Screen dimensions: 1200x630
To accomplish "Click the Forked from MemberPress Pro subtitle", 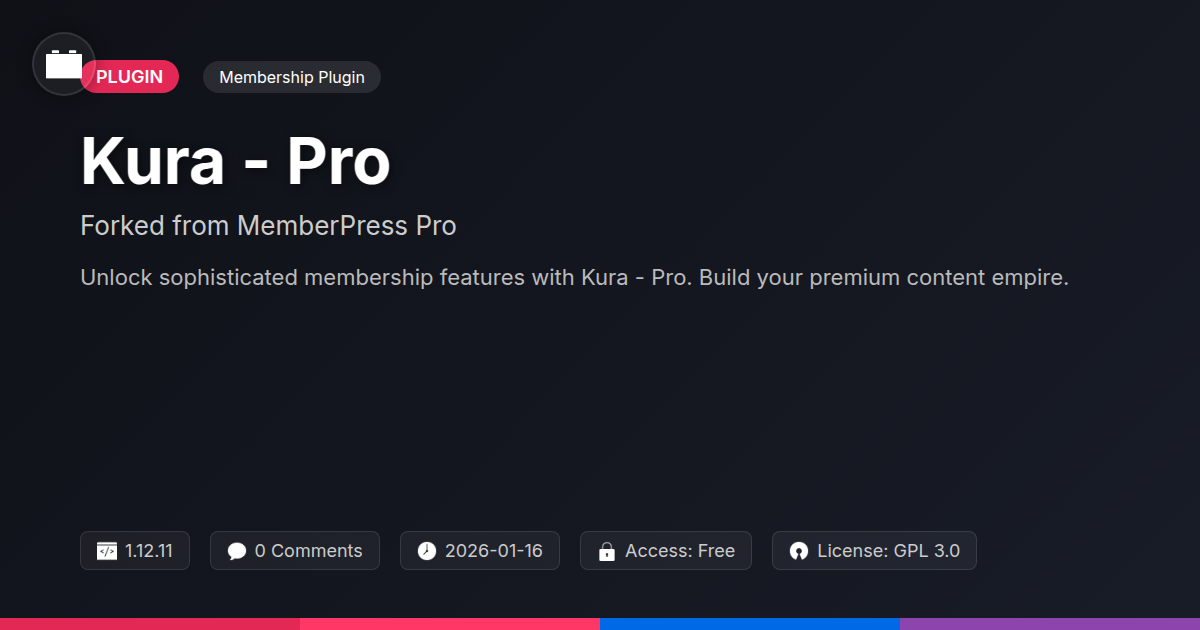I will (x=268, y=226).
